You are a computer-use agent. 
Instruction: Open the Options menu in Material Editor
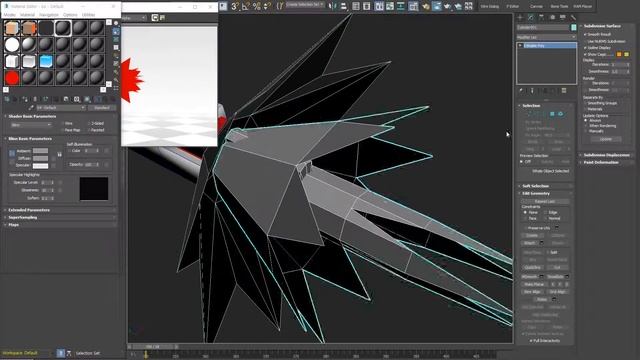(x=70, y=15)
